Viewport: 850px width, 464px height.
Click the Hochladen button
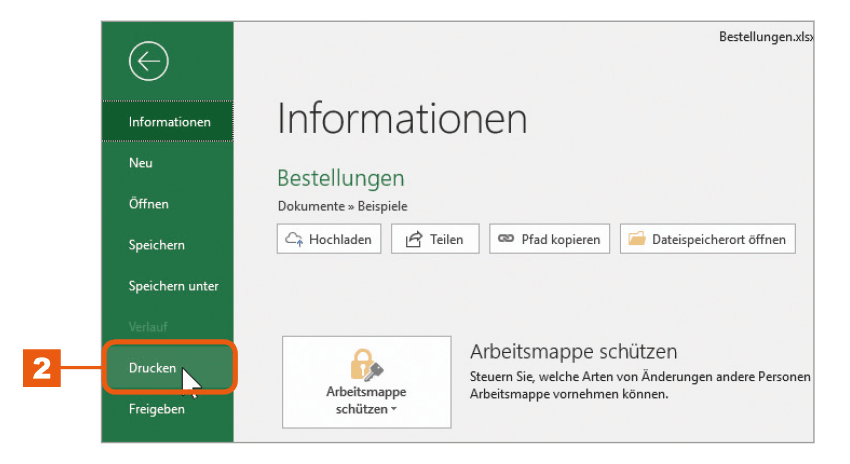point(329,239)
